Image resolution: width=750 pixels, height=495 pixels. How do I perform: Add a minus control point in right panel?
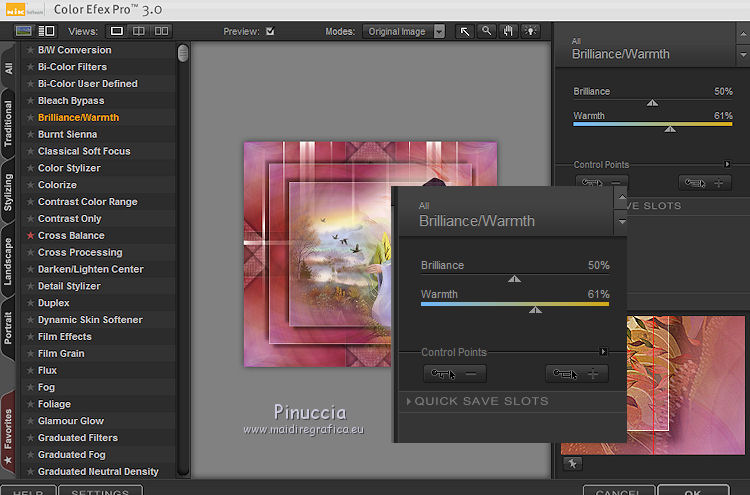(x=602, y=182)
